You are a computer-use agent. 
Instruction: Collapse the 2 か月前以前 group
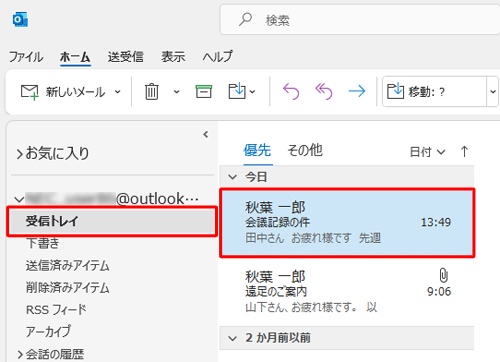pyautogui.click(x=232, y=338)
